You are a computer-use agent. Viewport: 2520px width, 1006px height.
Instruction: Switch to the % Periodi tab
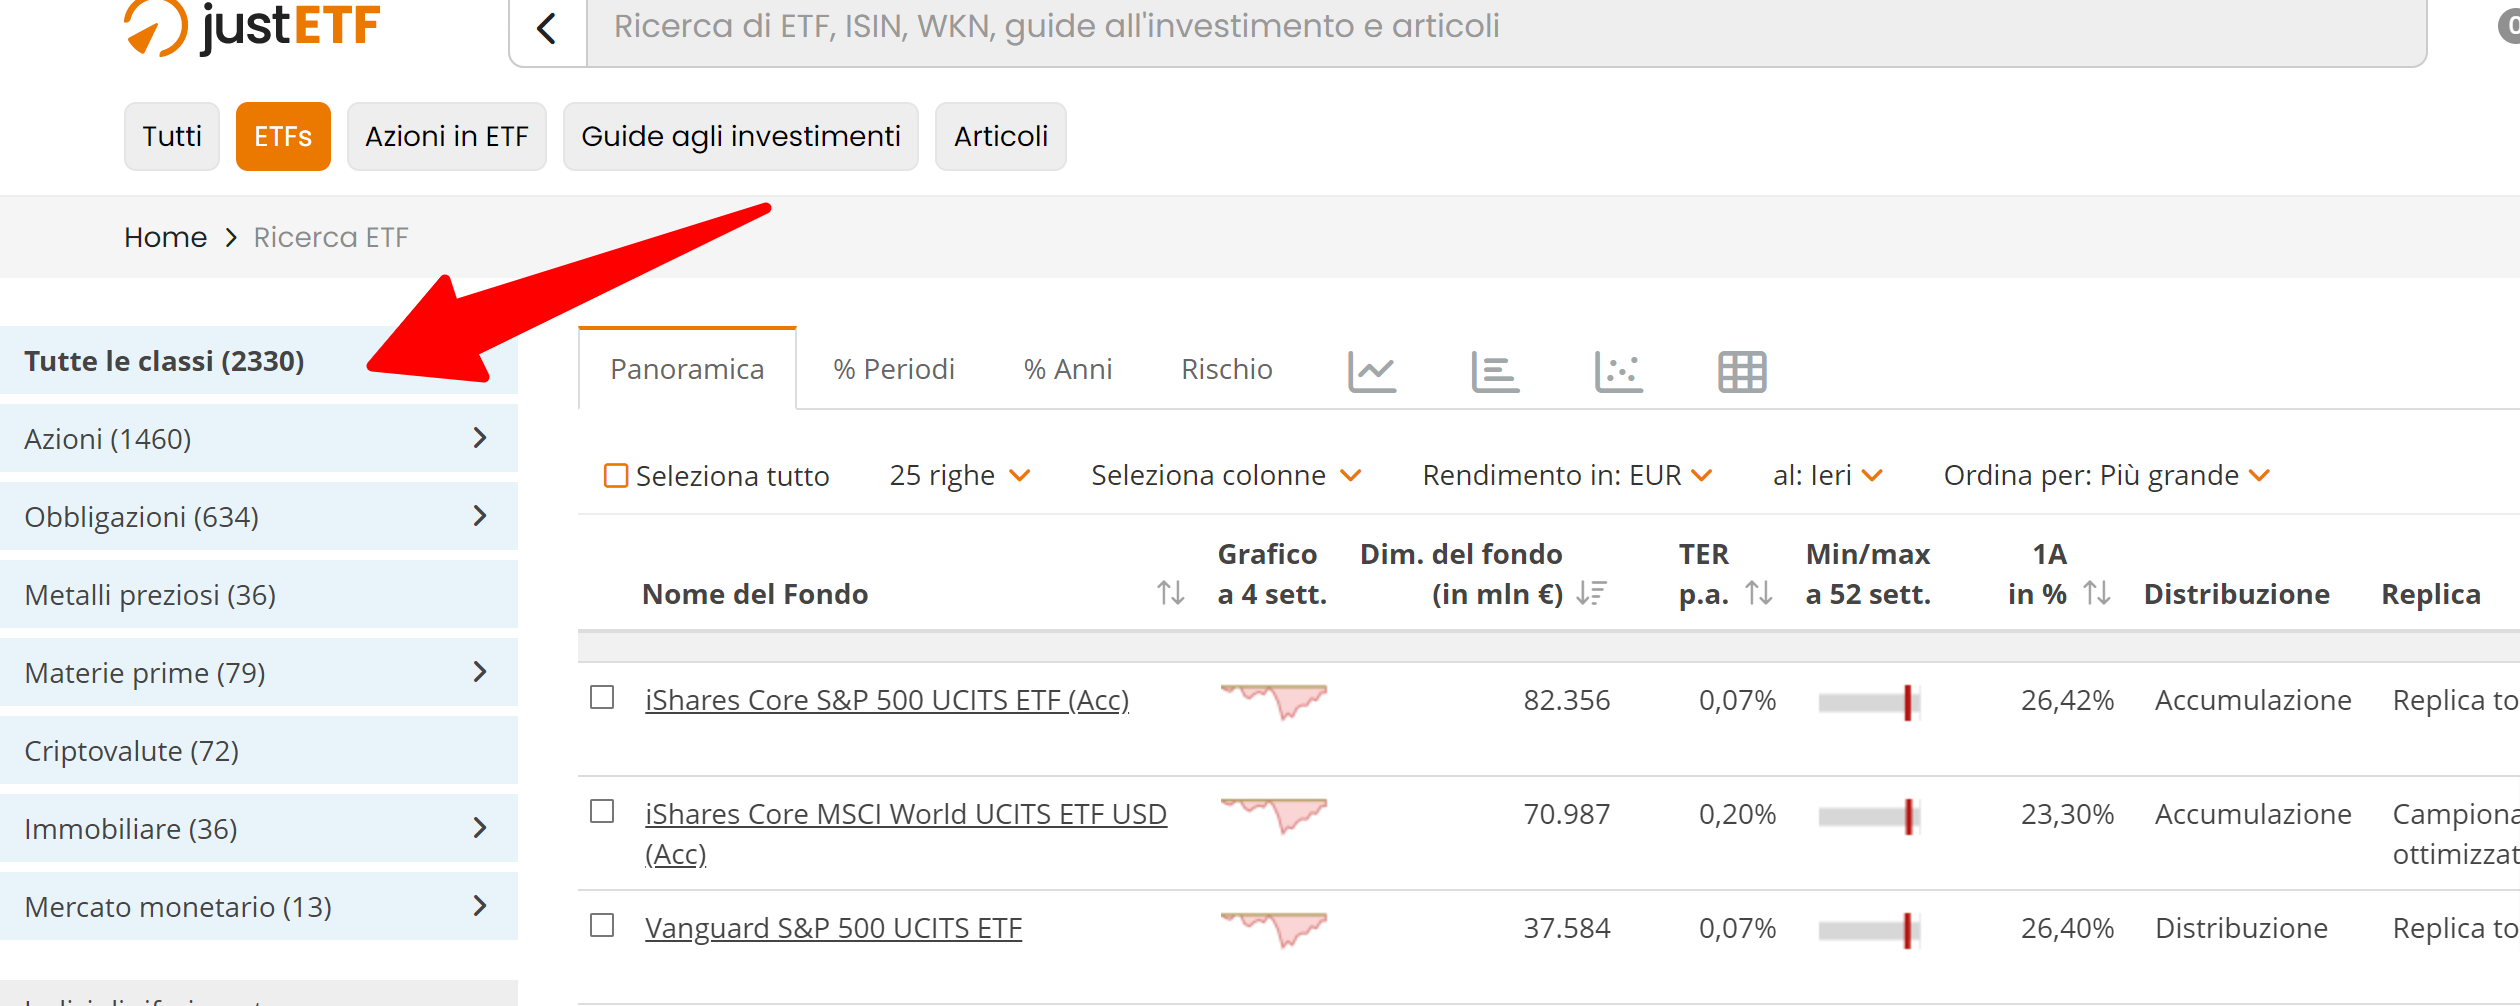pyautogui.click(x=894, y=369)
